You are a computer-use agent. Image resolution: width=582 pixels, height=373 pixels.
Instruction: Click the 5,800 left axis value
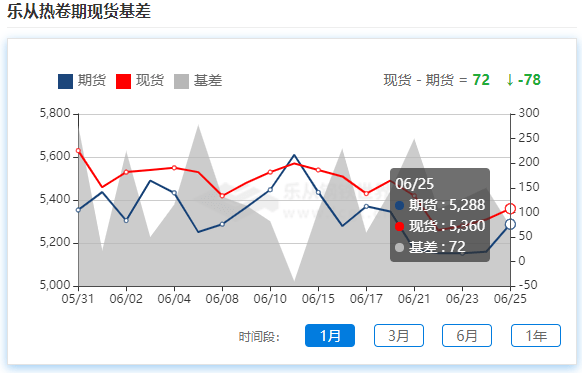coord(55,113)
